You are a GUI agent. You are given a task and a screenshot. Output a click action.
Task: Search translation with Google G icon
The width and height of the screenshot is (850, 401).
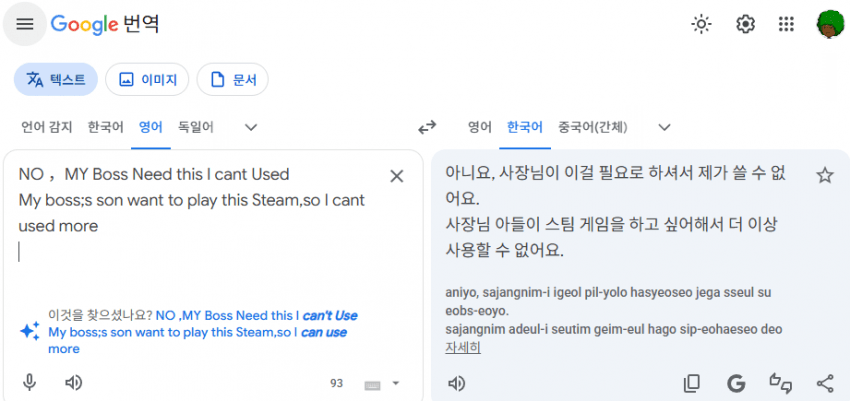pyautogui.click(x=736, y=384)
